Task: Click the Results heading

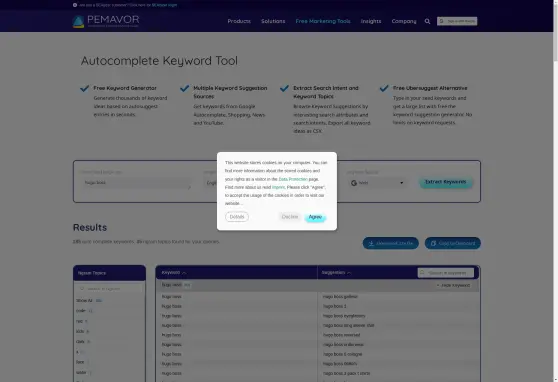Action: [x=90, y=227]
